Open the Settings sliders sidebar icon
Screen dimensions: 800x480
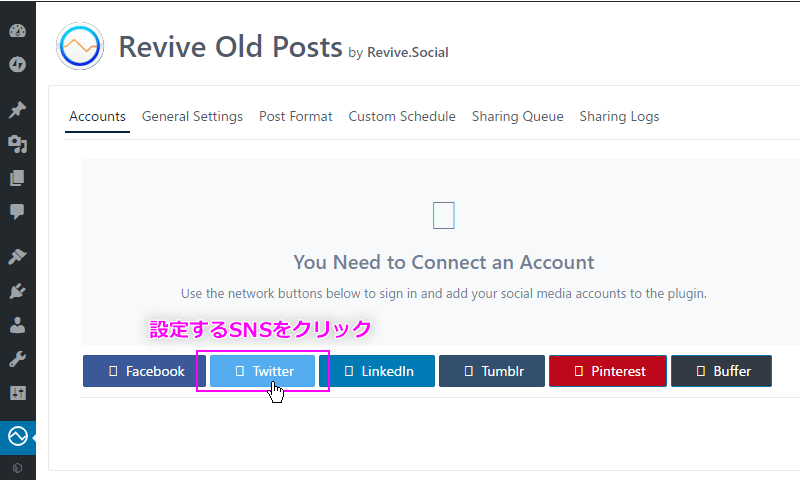pyautogui.click(x=17, y=393)
